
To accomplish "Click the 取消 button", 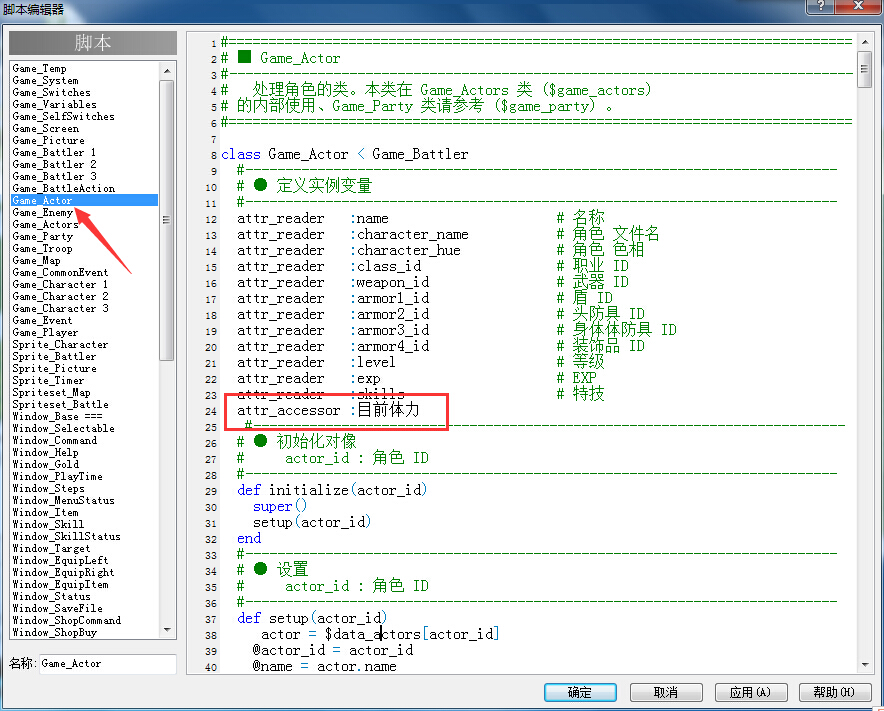I will pyautogui.click(x=666, y=692).
